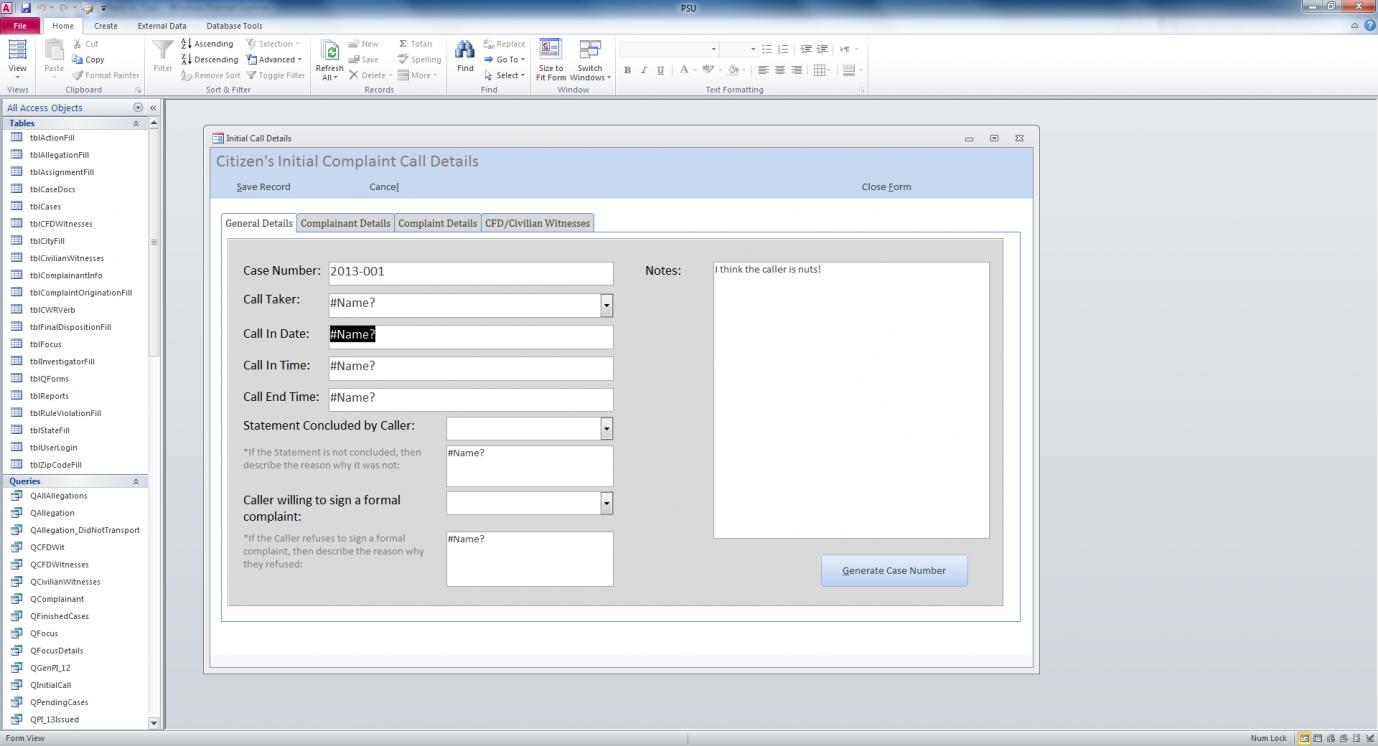Click the Replace icon in Find group
1378x746 pixels.
pos(489,44)
